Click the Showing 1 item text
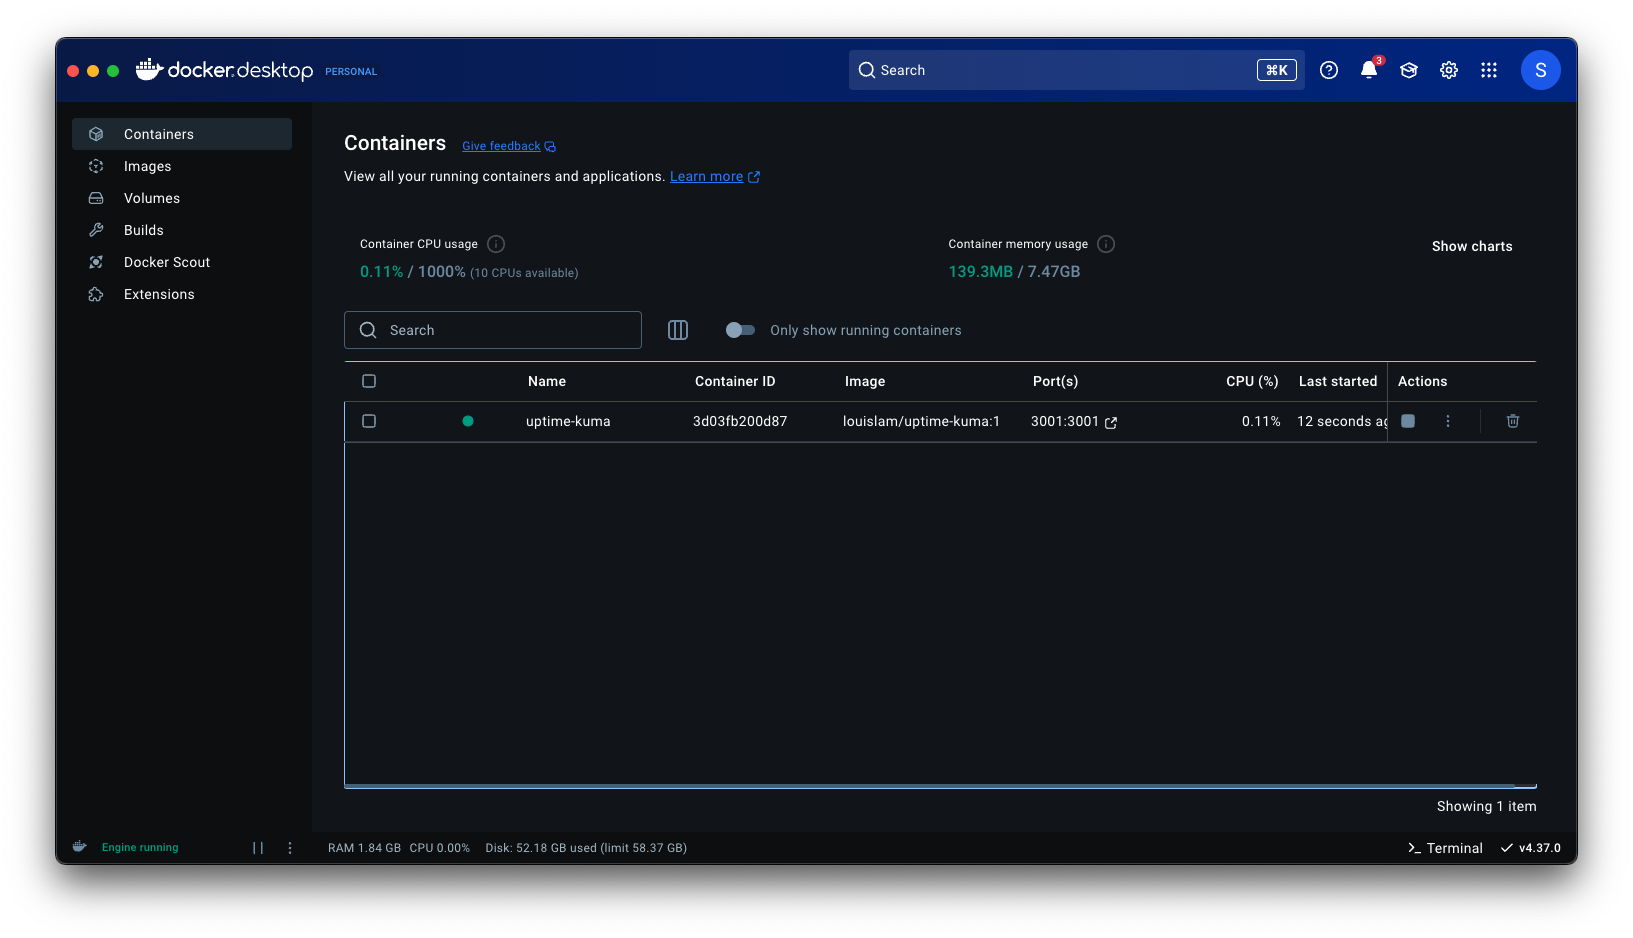This screenshot has height=938, width=1633. [x=1487, y=806]
